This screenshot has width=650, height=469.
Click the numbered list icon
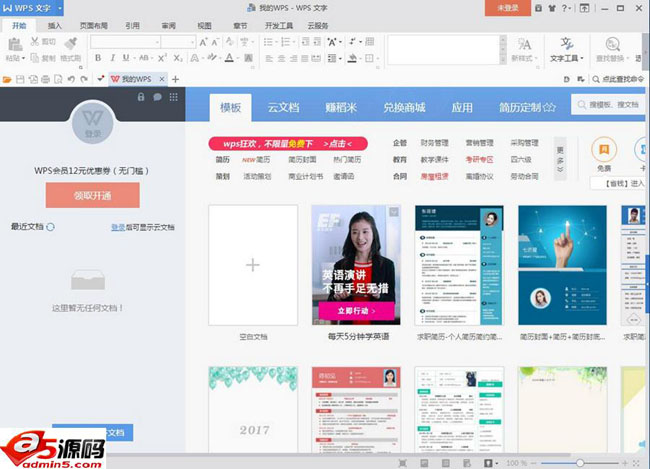(x=285, y=42)
